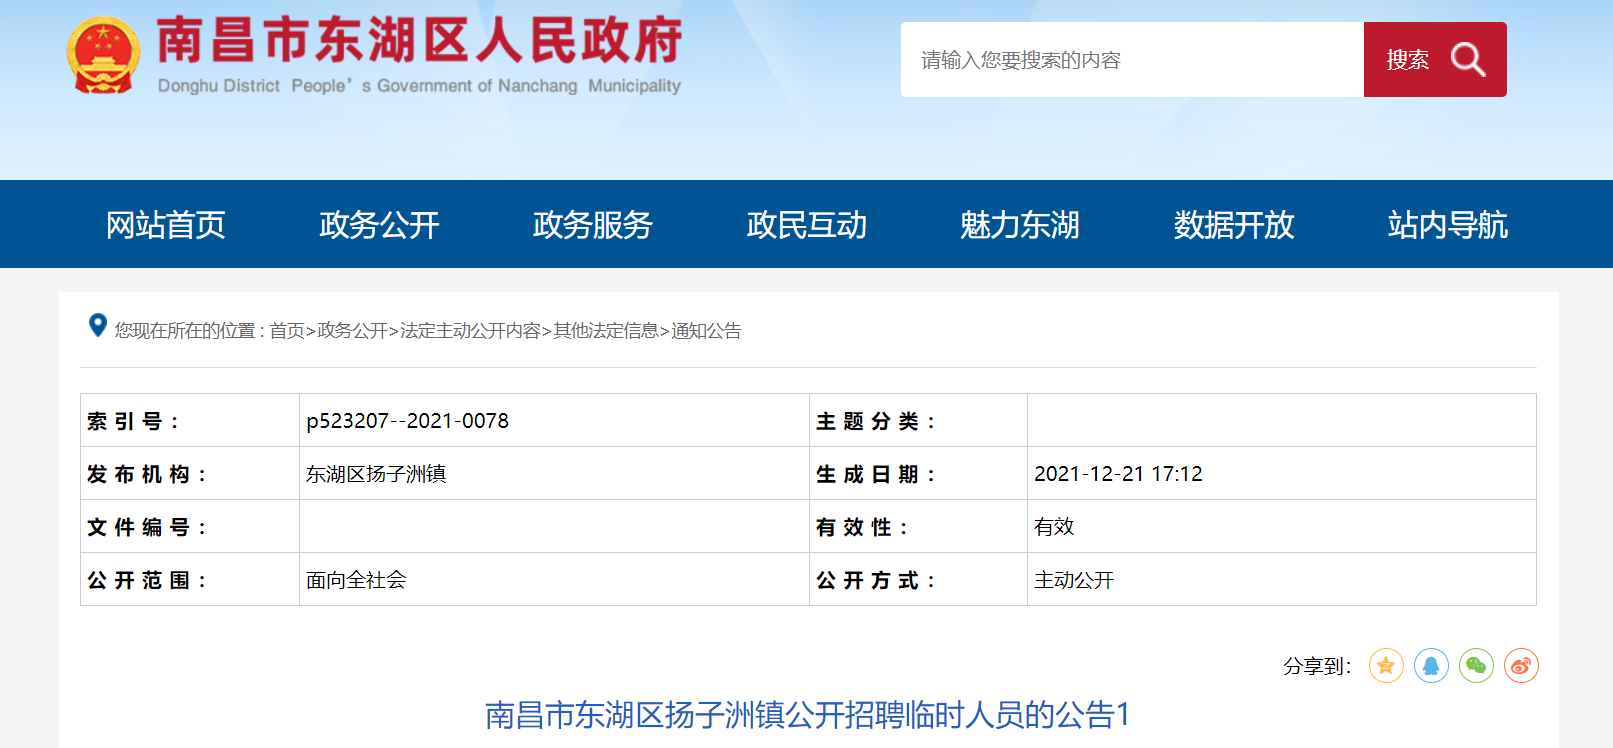Open the 数据开放 menu item
1613x748 pixels.
point(1234,225)
